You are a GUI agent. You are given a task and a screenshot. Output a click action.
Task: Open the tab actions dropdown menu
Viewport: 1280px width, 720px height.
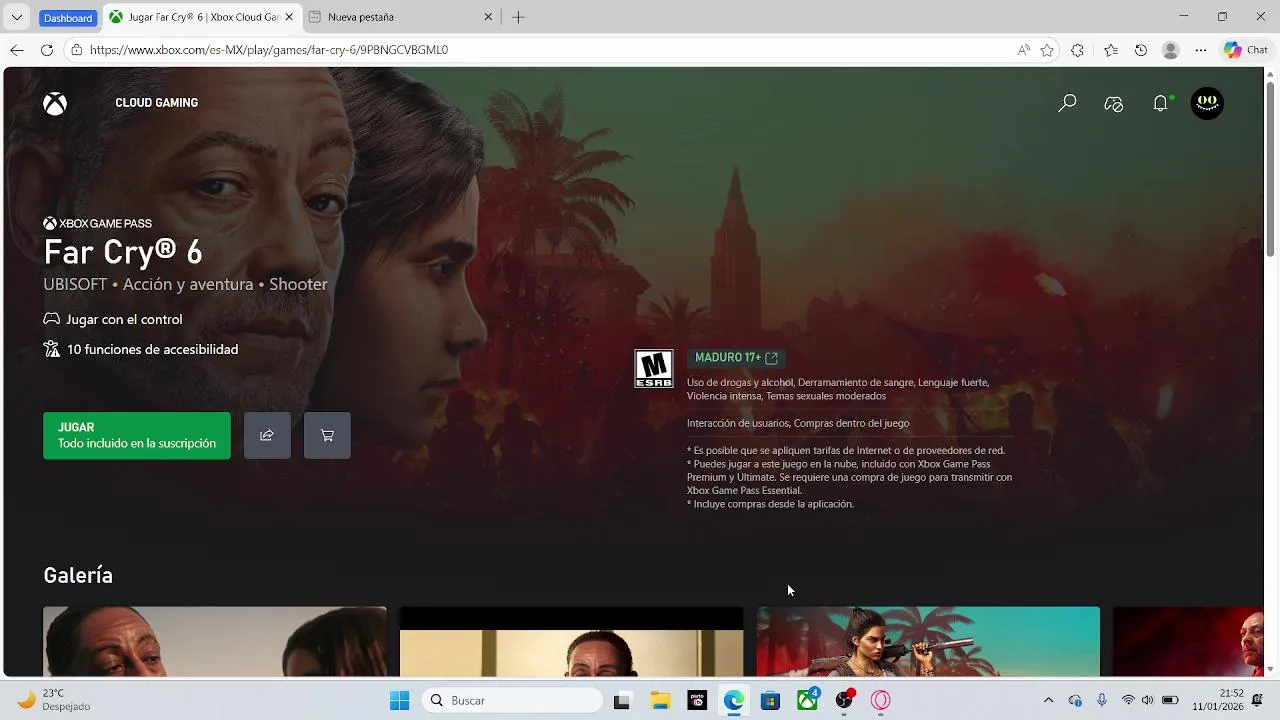click(17, 17)
